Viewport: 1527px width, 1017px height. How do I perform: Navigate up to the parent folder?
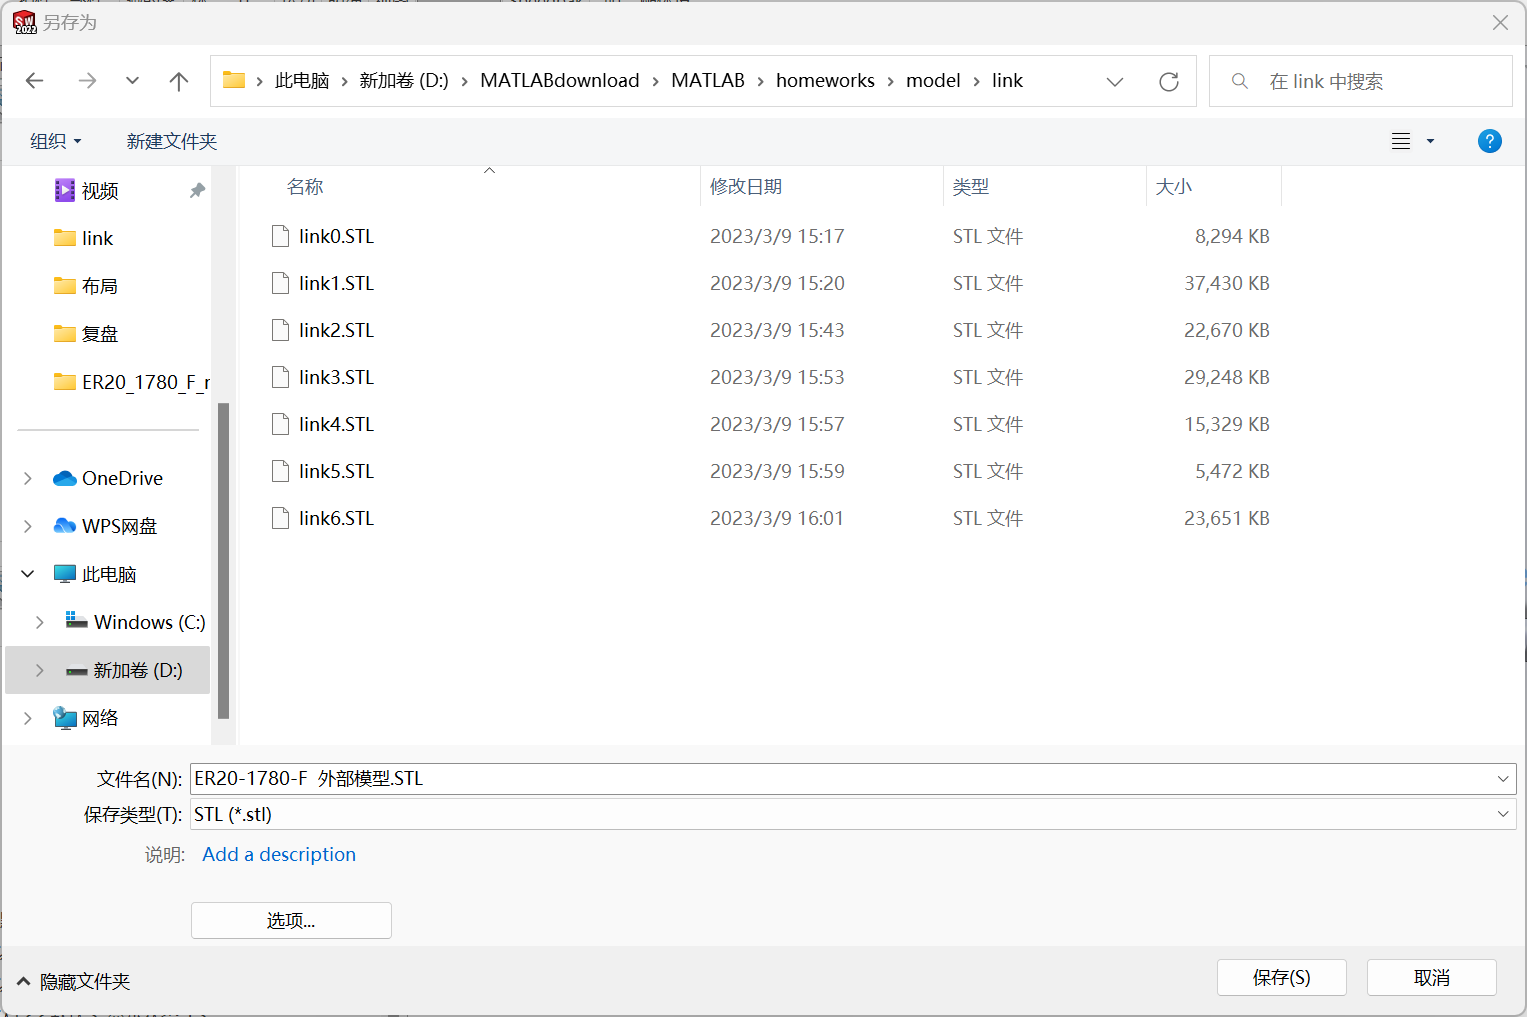[178, 80]
